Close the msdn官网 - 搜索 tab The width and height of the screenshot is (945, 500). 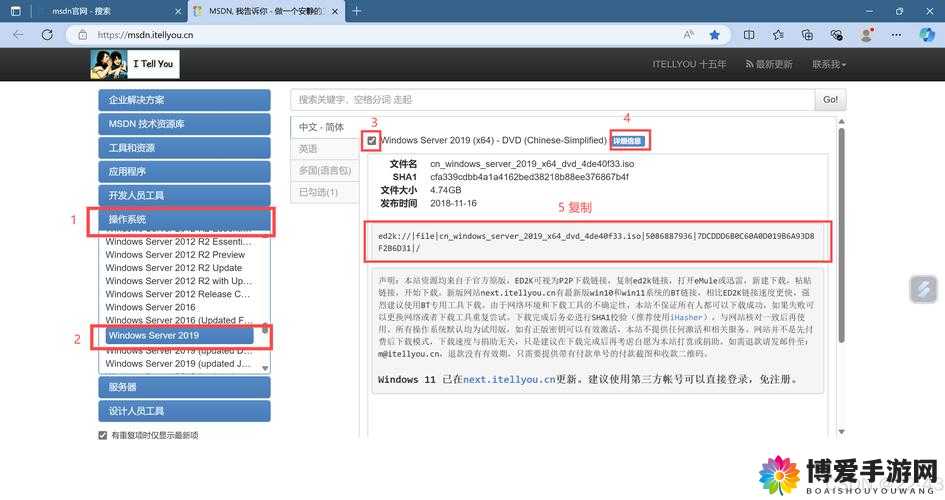178,11
